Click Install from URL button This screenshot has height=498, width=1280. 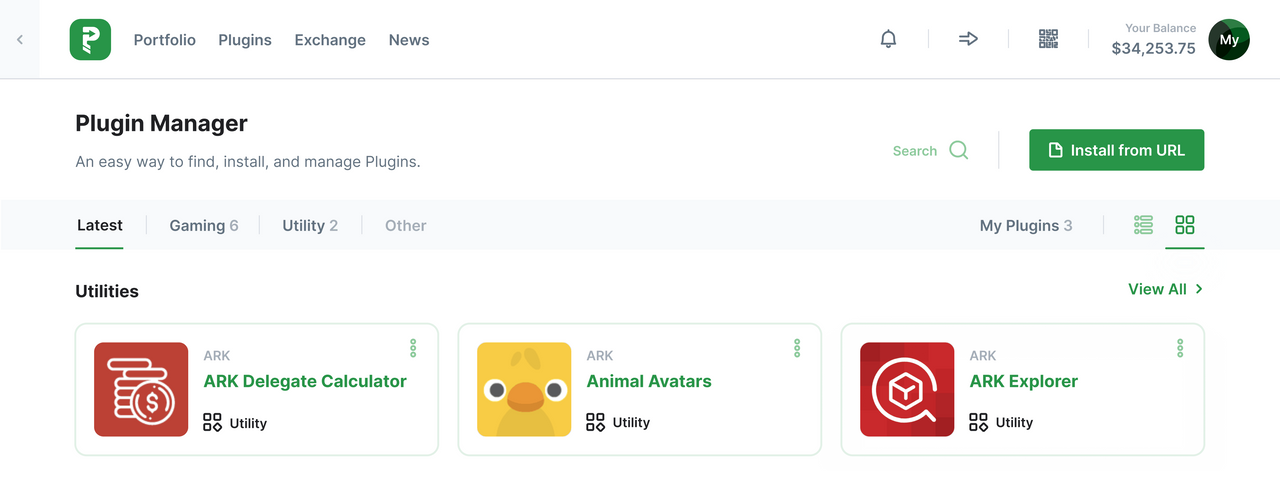(x=1116, y=150)
